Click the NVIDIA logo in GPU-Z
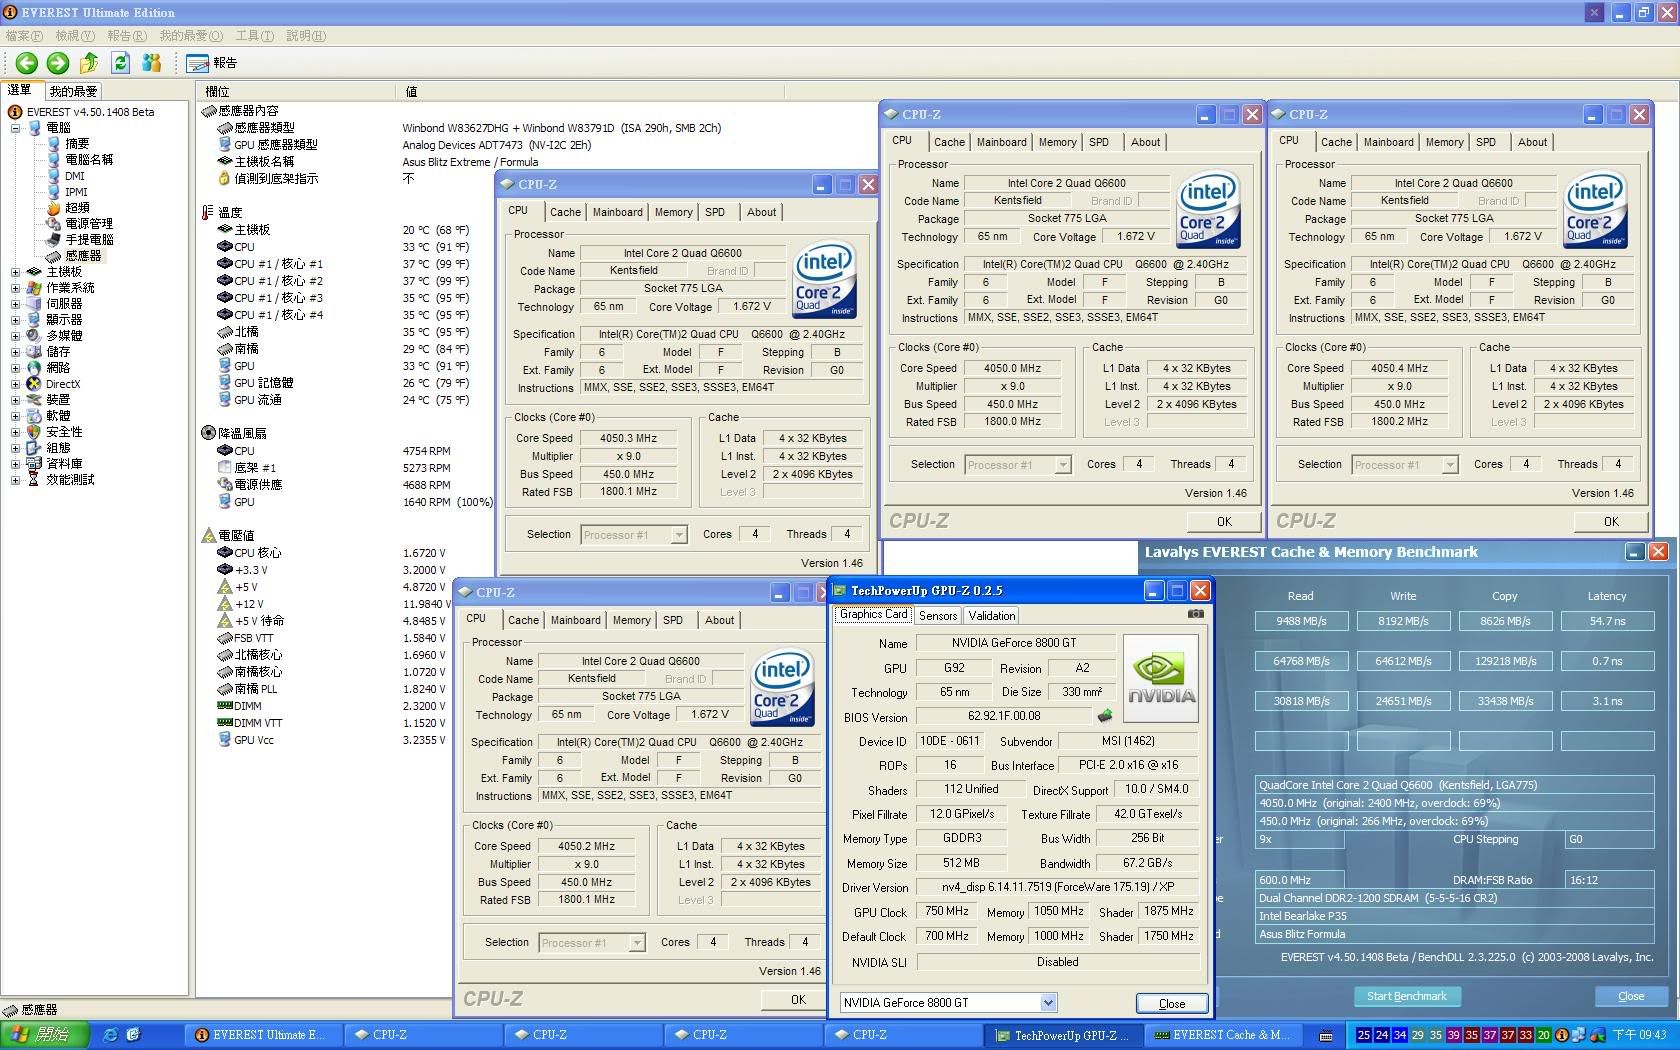1680x1050 pixels. click(x=1160, y=679)
